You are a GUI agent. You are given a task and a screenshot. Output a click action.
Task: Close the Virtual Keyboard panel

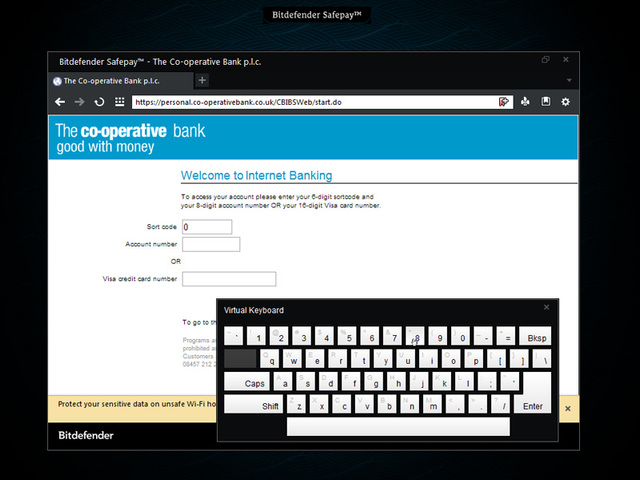click(547, 307)
